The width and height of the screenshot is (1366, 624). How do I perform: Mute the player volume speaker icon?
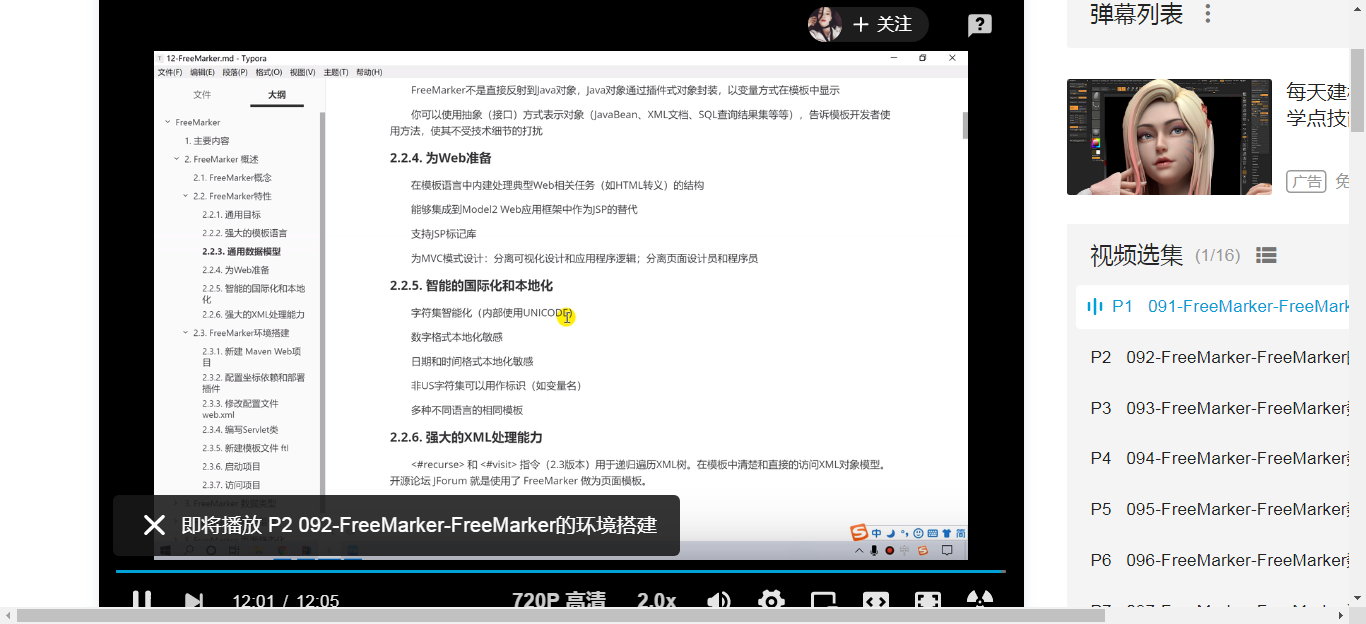point(719,601)
